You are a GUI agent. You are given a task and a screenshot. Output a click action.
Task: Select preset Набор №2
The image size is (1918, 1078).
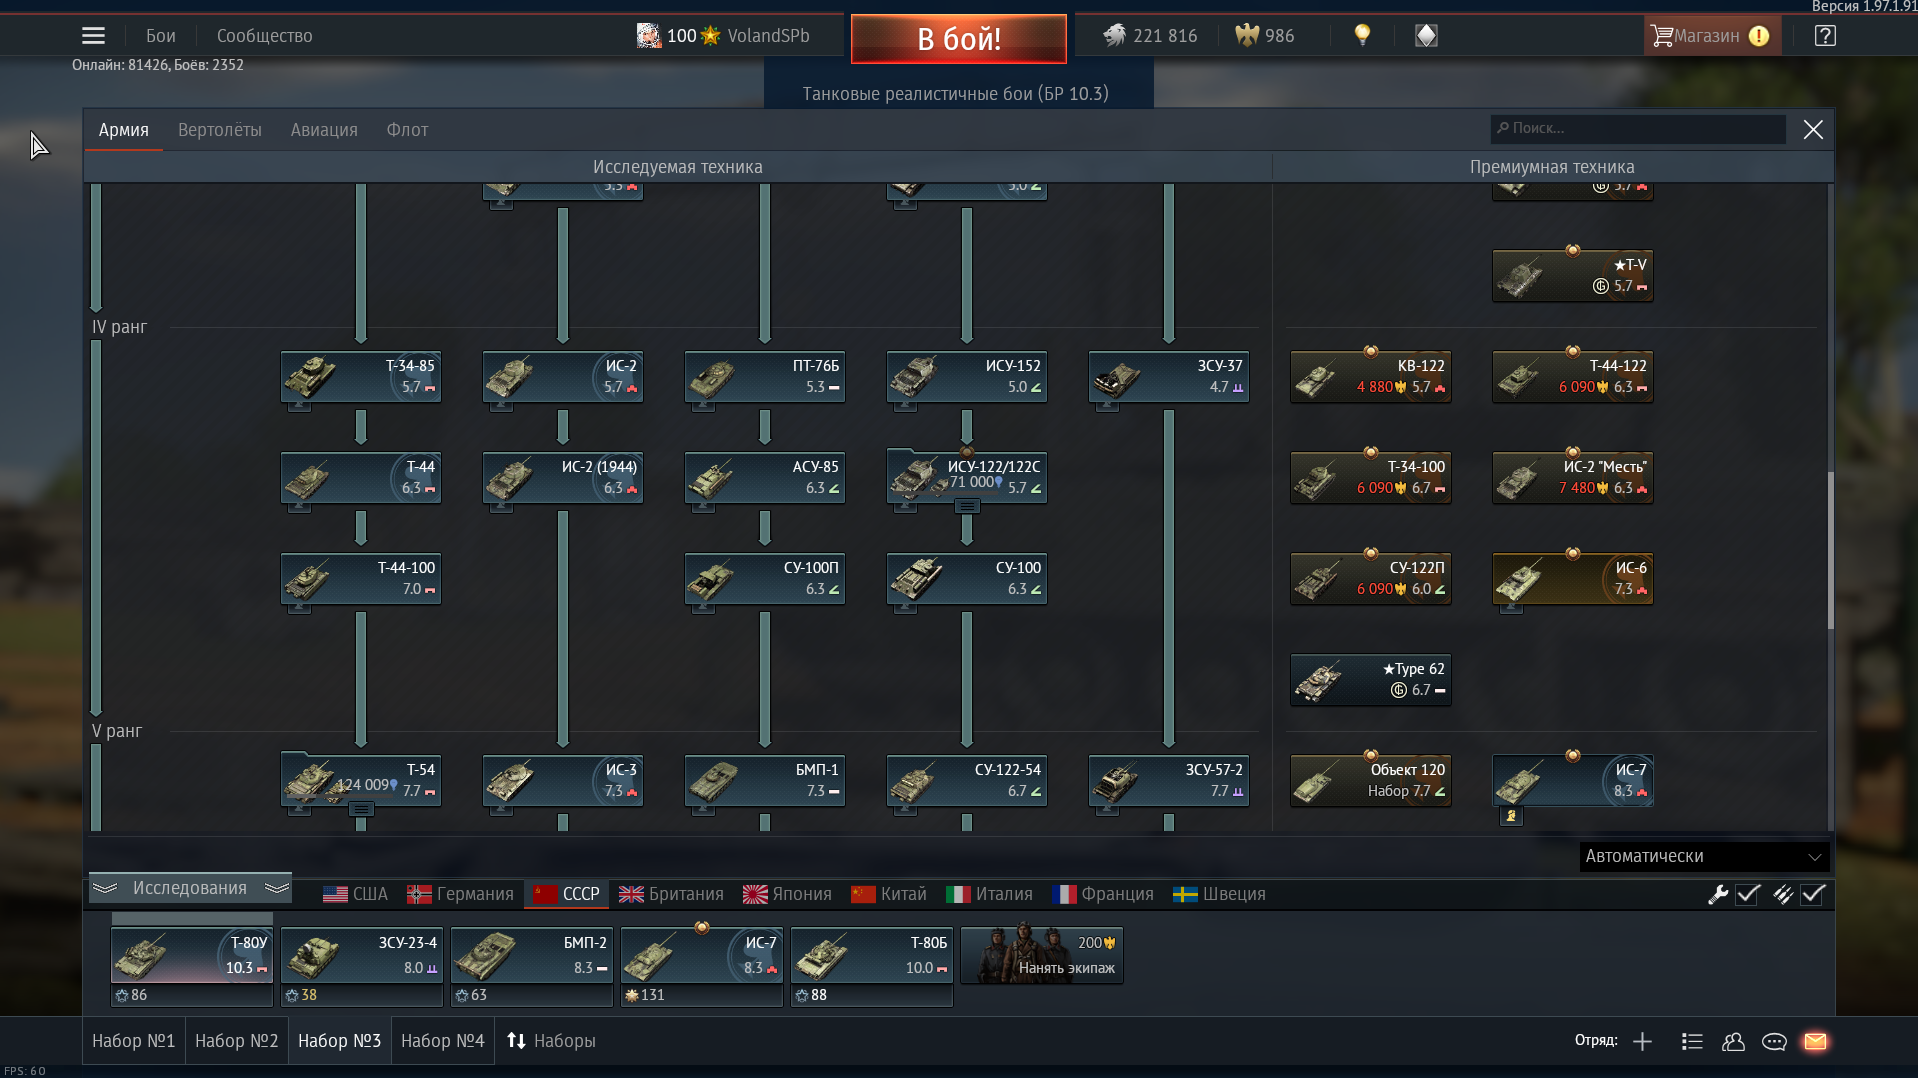click(237, 1042)
